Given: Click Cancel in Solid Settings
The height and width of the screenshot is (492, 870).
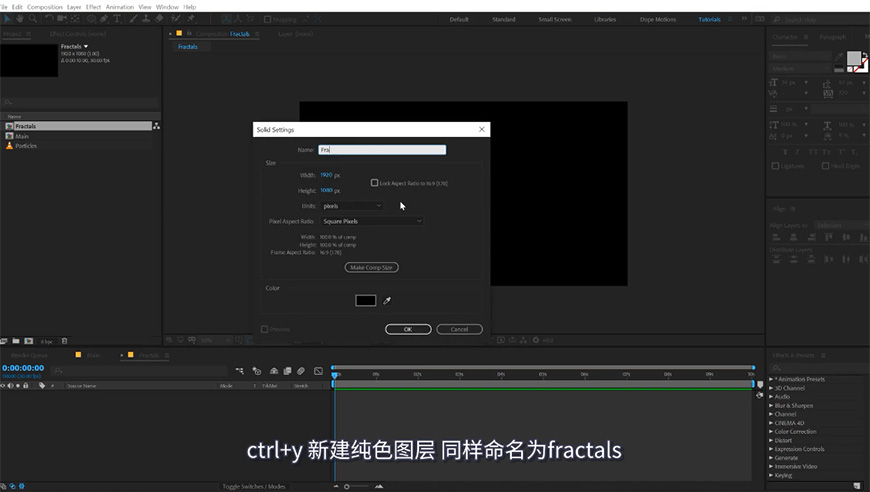Looking at the screenshot, I should pos(459,329).
